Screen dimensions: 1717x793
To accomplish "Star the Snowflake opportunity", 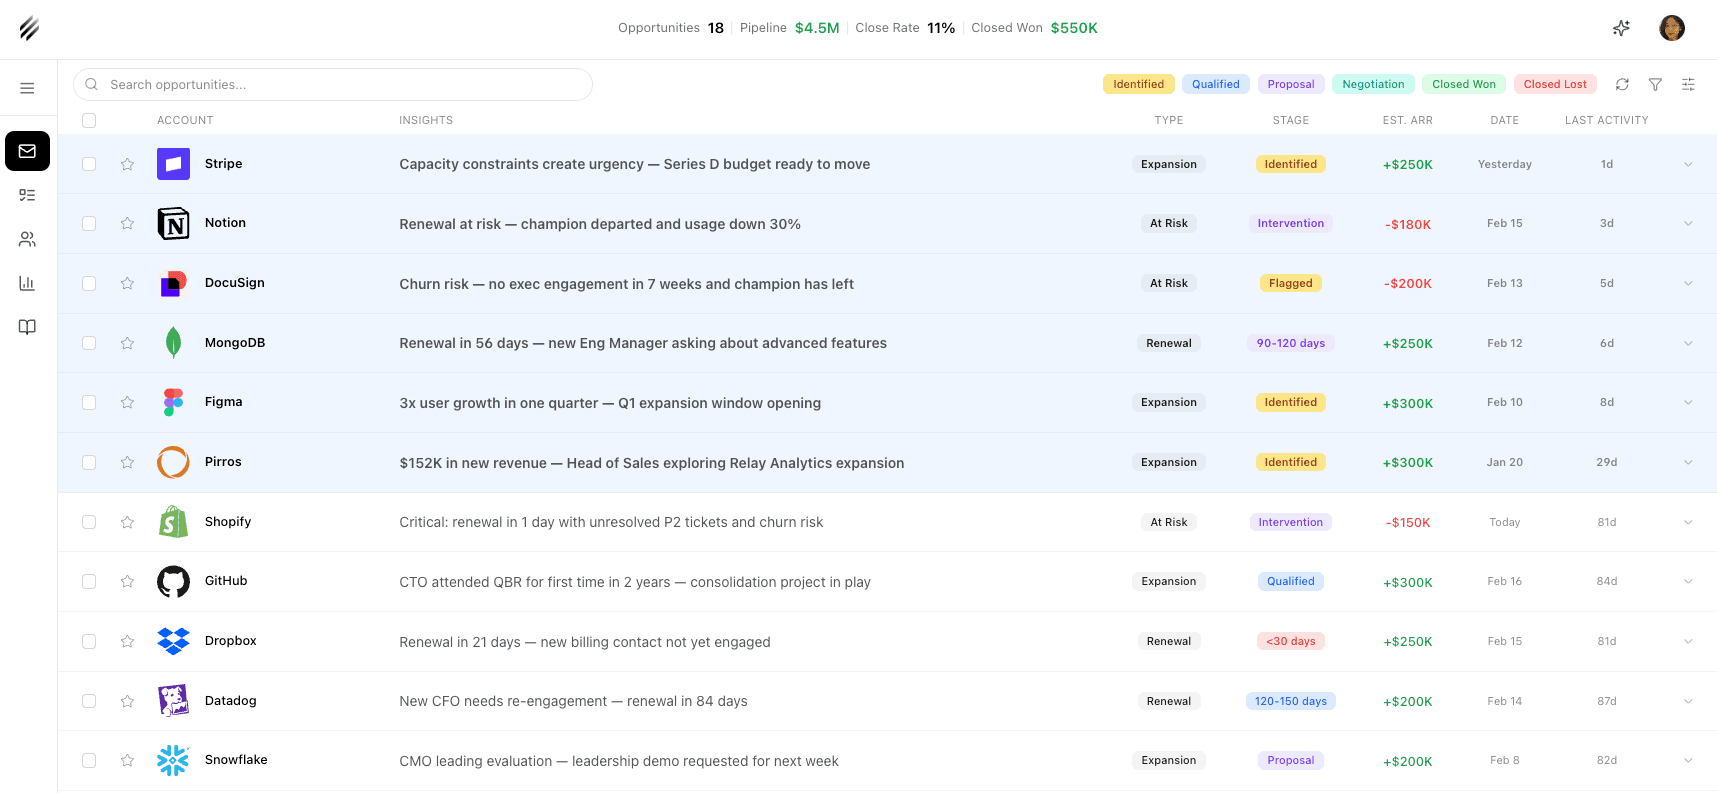I will 127,760.
